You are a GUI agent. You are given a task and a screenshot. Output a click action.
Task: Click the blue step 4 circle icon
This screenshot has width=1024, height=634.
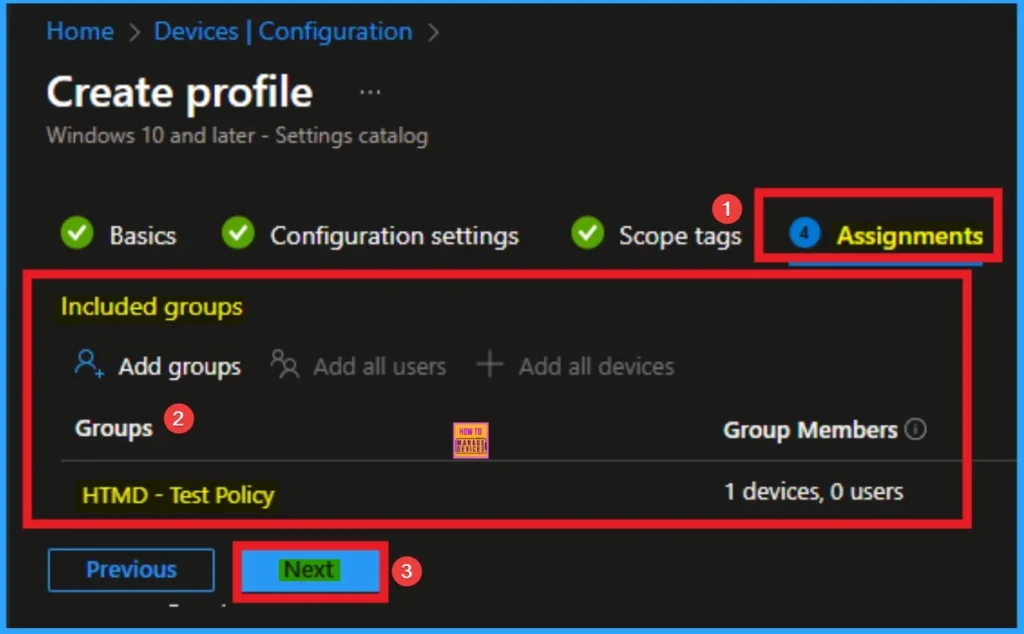pos(804,234)
